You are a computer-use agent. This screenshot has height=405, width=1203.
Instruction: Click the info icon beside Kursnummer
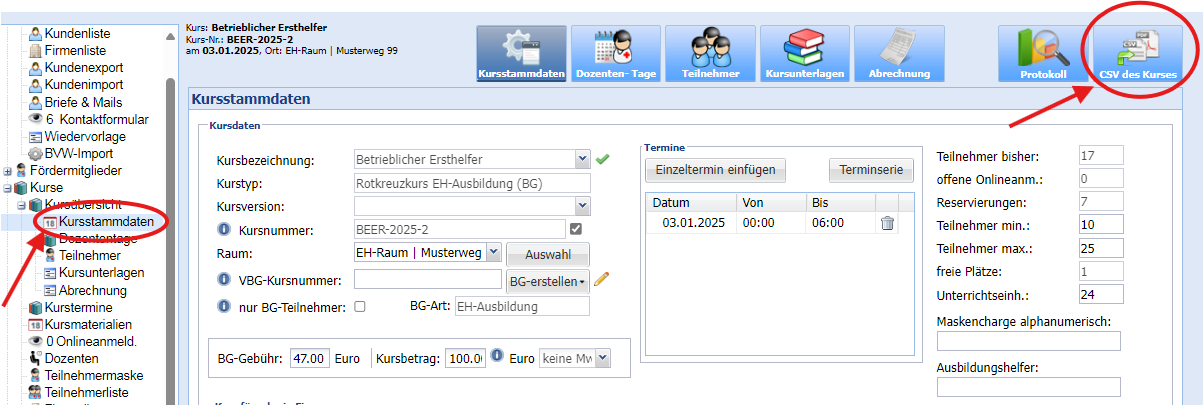[224, 230]
